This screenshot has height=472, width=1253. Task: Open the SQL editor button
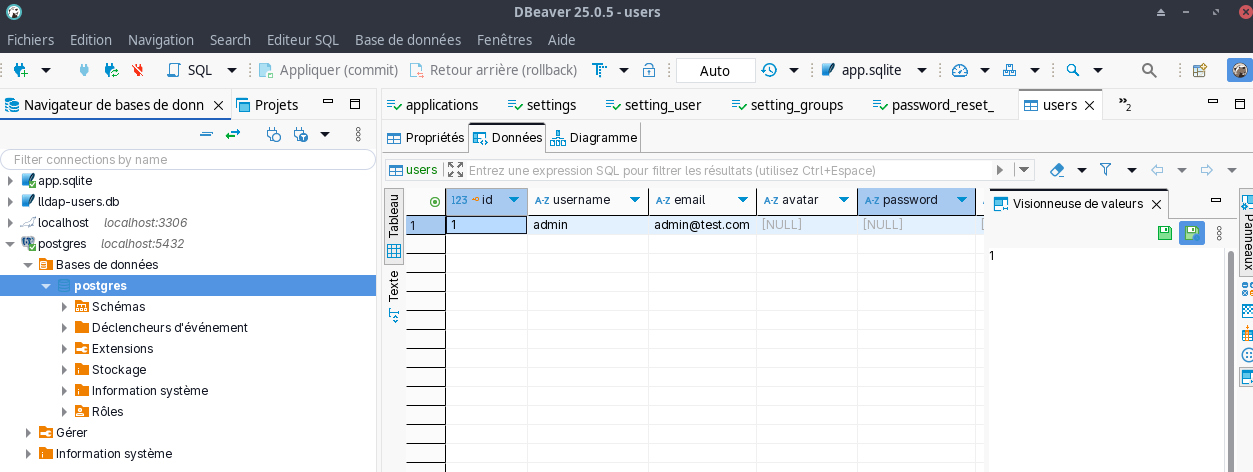[190, 70]
